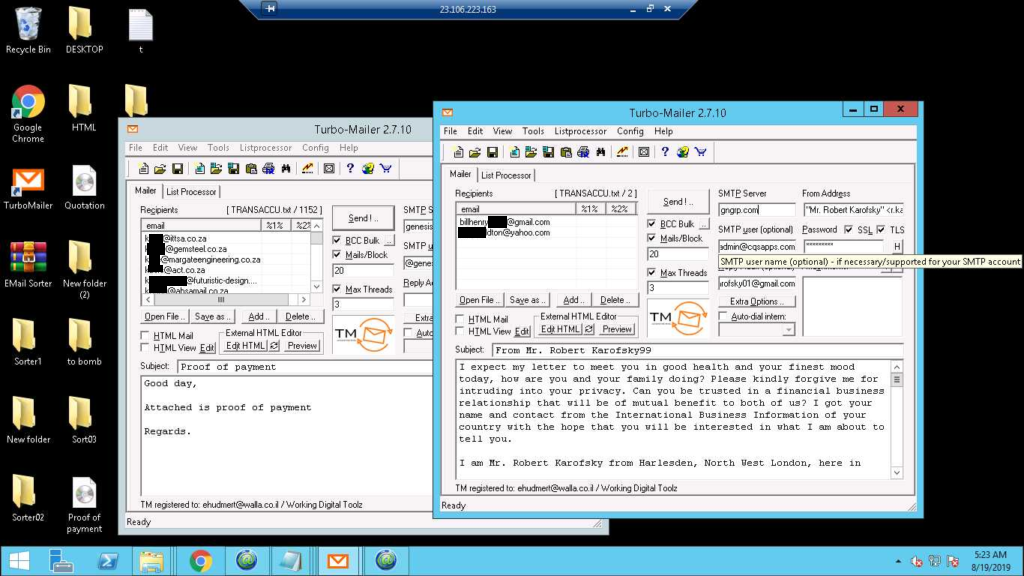Click the Subject field in front window
This screenshot has height=576, width=1024.
[697, 350]
